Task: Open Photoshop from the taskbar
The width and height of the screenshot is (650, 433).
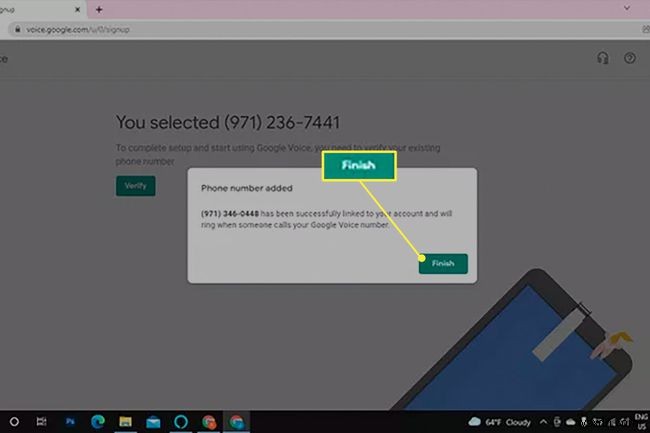Action: point(70,422)
